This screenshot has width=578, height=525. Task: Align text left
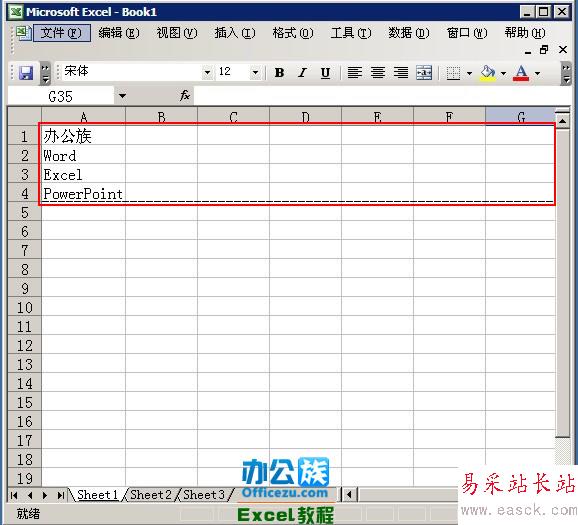pyautogui.click(x=355, y=73)
